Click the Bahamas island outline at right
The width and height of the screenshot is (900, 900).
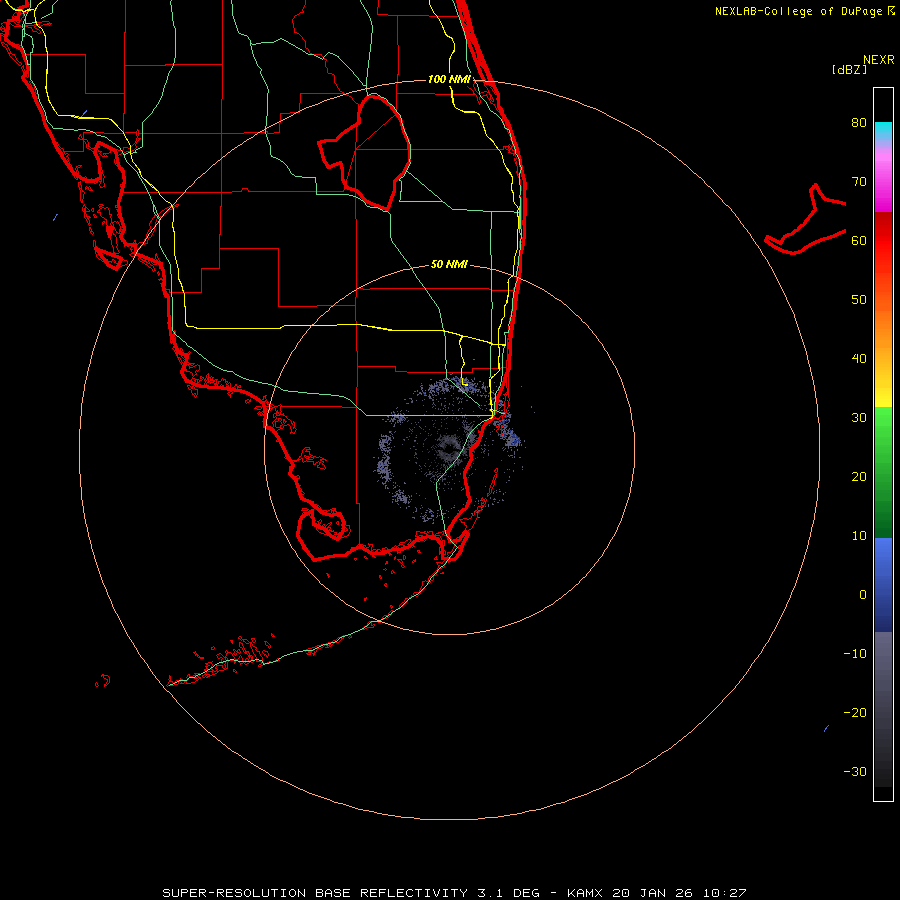[x=805, y=219]
